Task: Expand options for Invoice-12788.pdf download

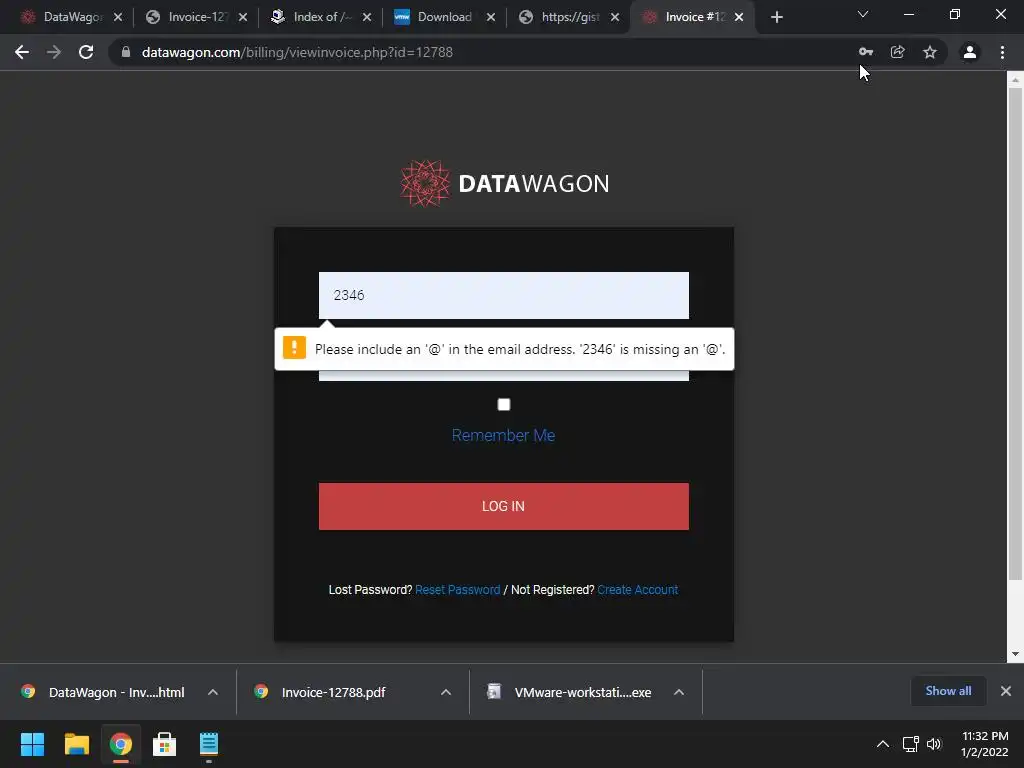Action: (446, 692)
